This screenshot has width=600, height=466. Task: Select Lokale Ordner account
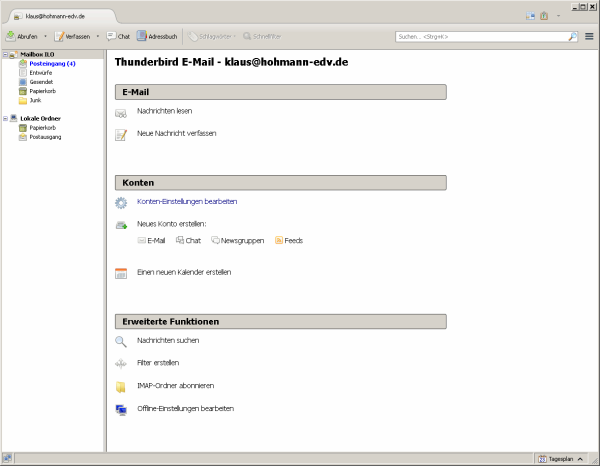(x=40, y=119)
